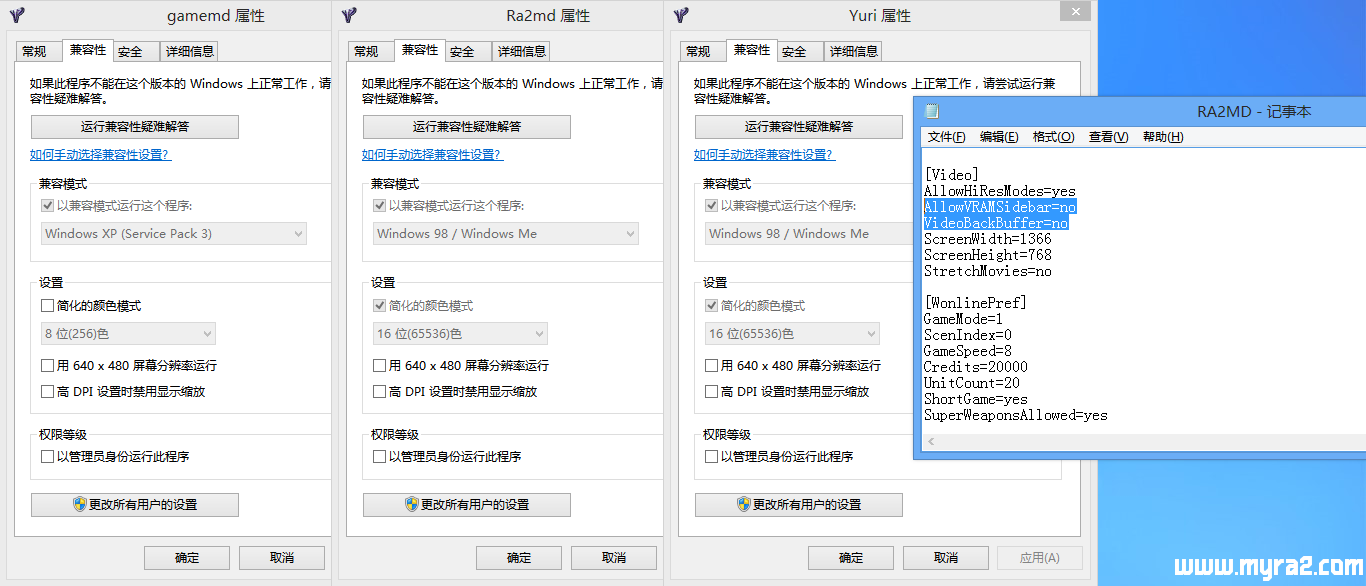The width and height of the screenshot is (1366, 586).
Task: Click the gamemd properties window title icon
Action: coord(17,15)
